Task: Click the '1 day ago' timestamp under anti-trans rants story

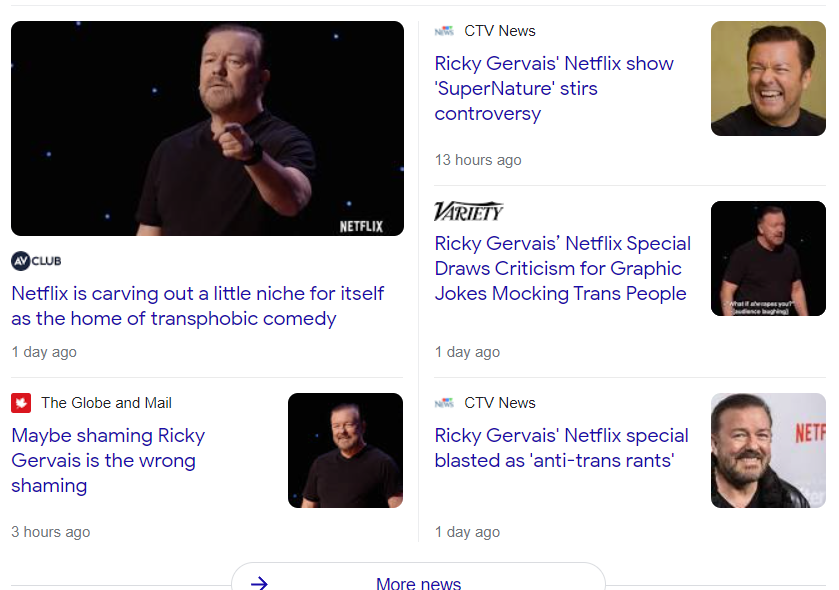Action: point(467,532)
